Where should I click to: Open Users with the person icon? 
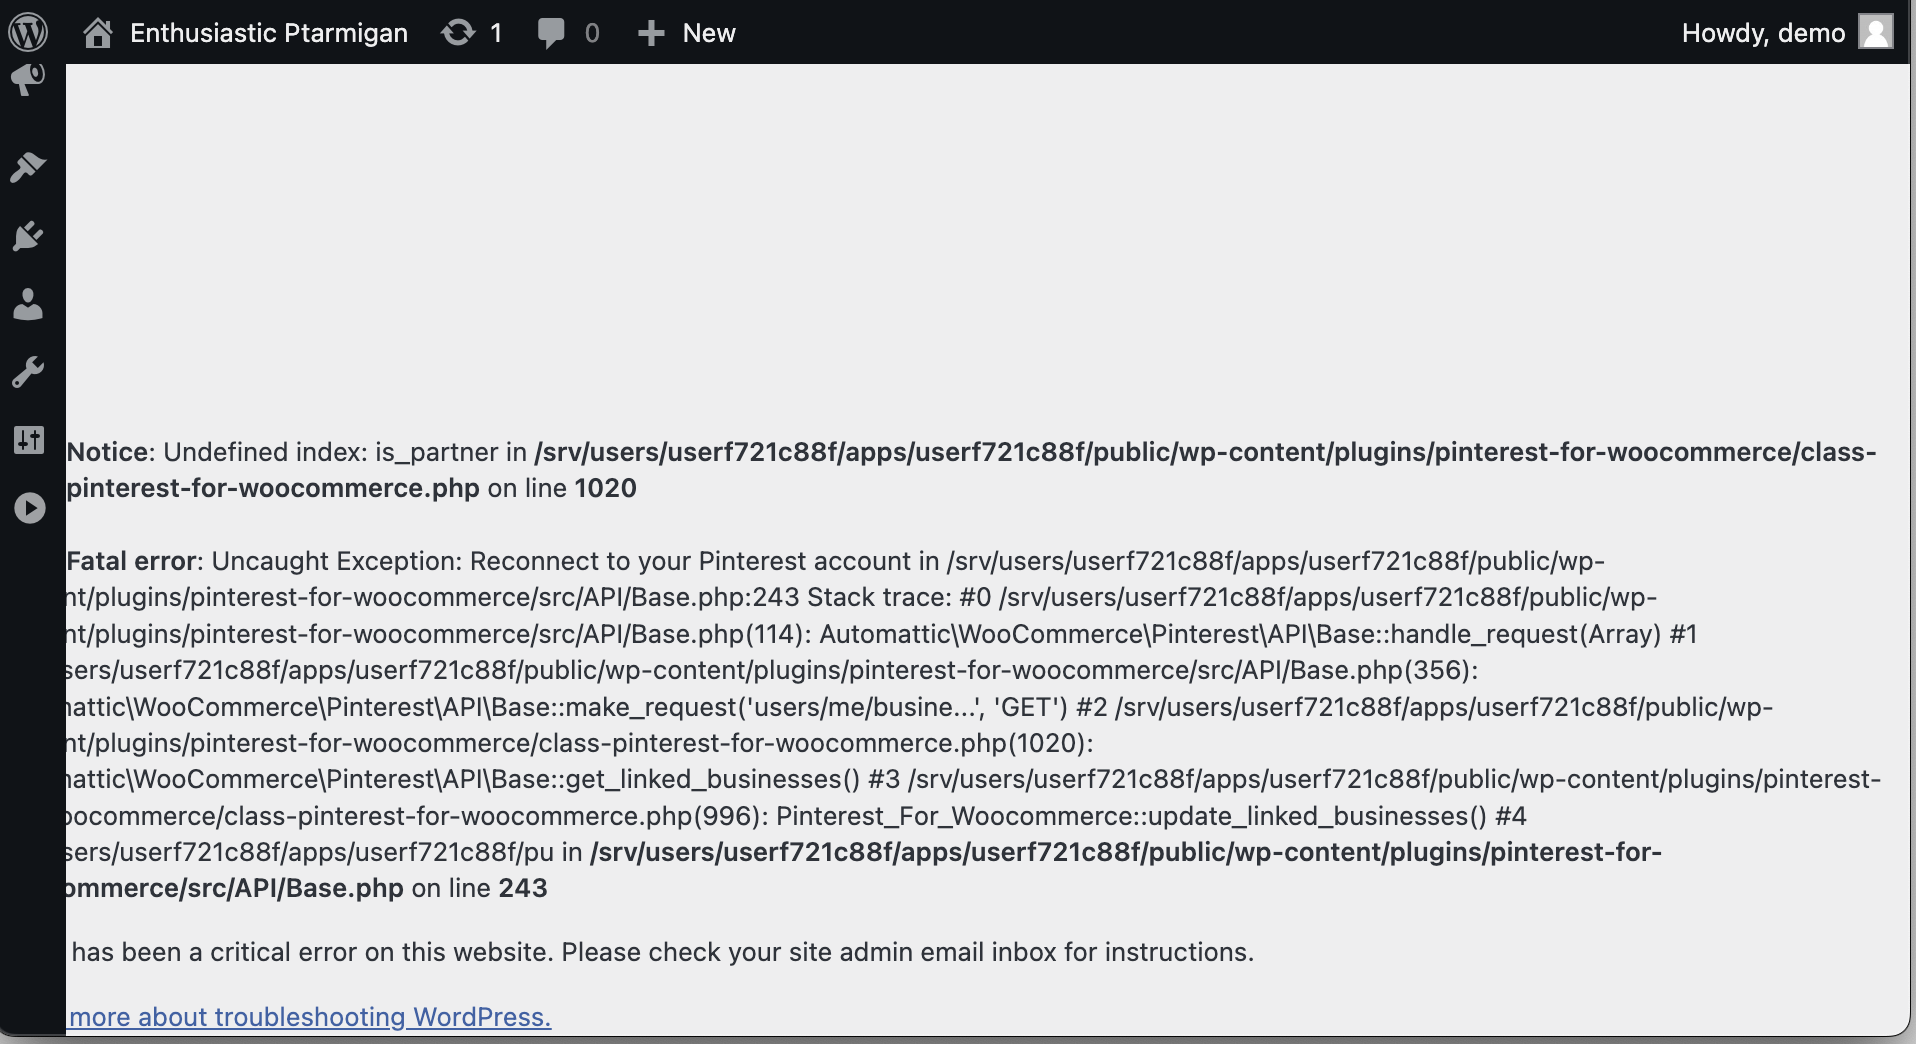click(29, 305)
